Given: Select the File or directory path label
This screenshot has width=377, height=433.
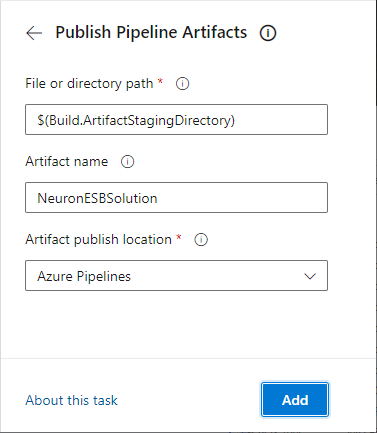Looking at the screenshot, I should coord(89,83).
